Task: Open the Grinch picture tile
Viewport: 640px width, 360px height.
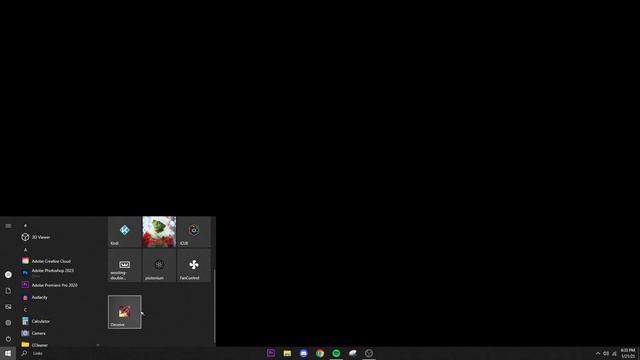Action: 159,232
